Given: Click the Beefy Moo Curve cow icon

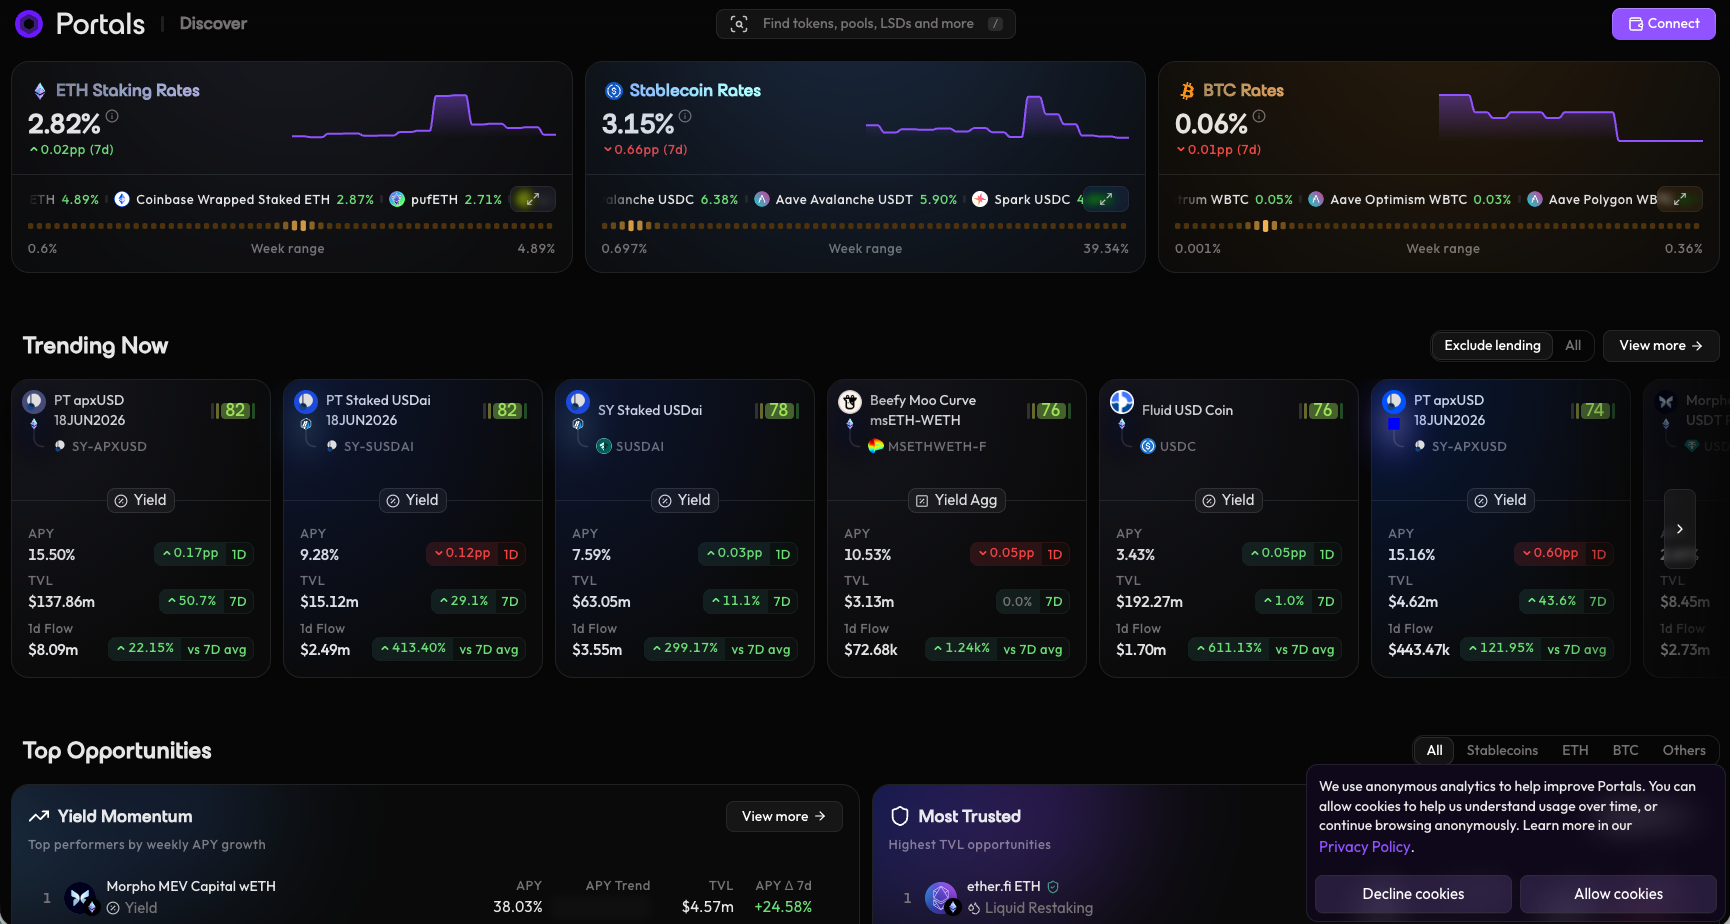Looking at the screenshot, I should coord(850,402).
